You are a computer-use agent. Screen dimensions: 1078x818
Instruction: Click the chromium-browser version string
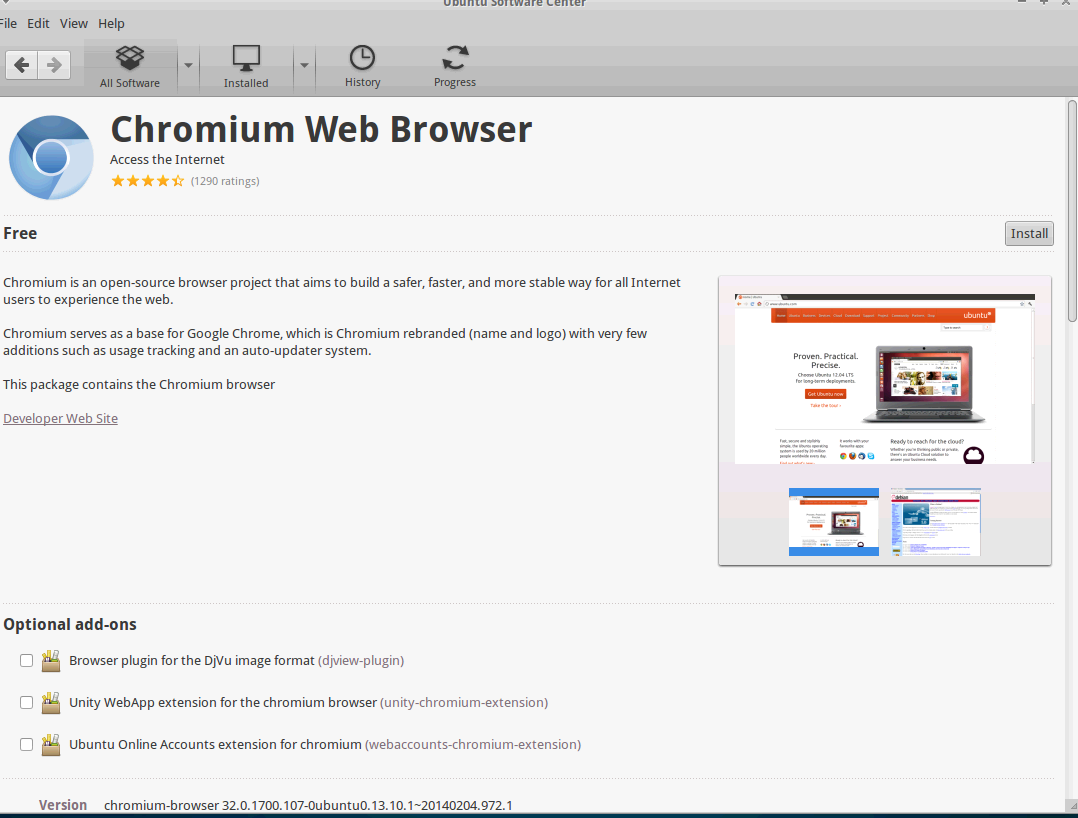(308, 805)
